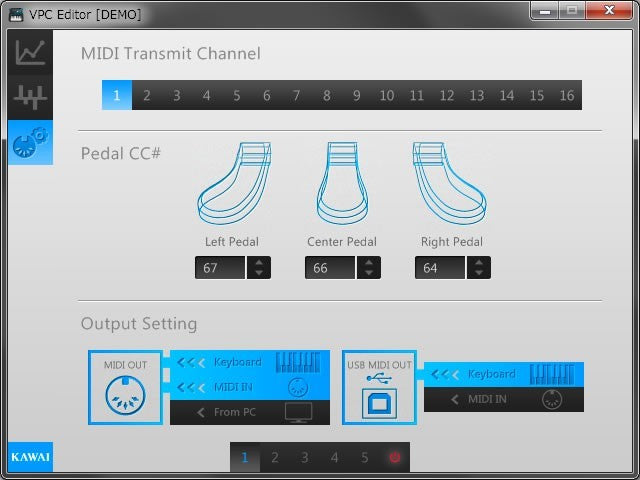Select MIDI transmit channel 1
Viewport: 640px width, 480px height.
[x=117, y=95]
